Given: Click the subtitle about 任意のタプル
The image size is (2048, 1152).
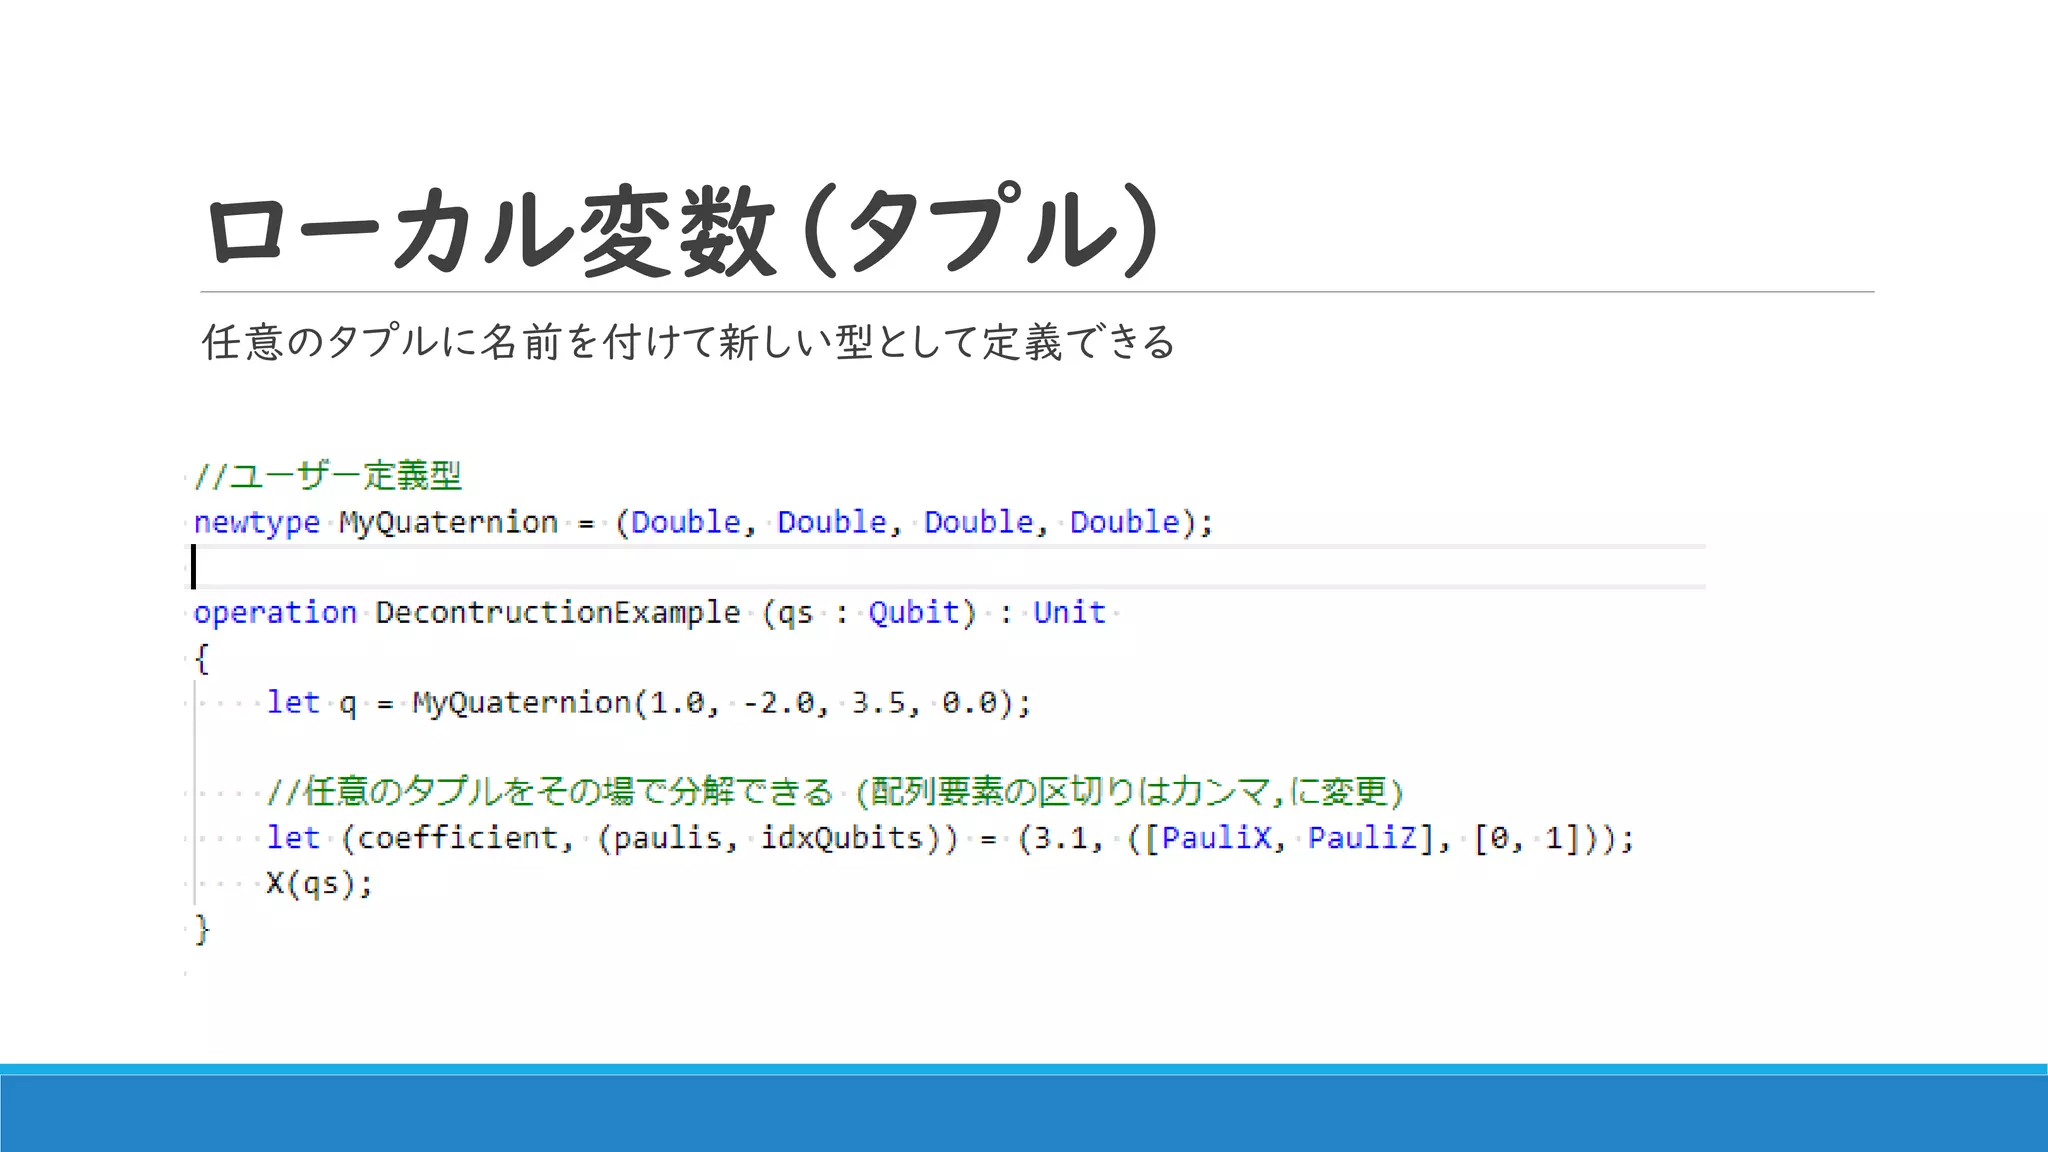Looking at the screenshot, I should tap(688, 342).
